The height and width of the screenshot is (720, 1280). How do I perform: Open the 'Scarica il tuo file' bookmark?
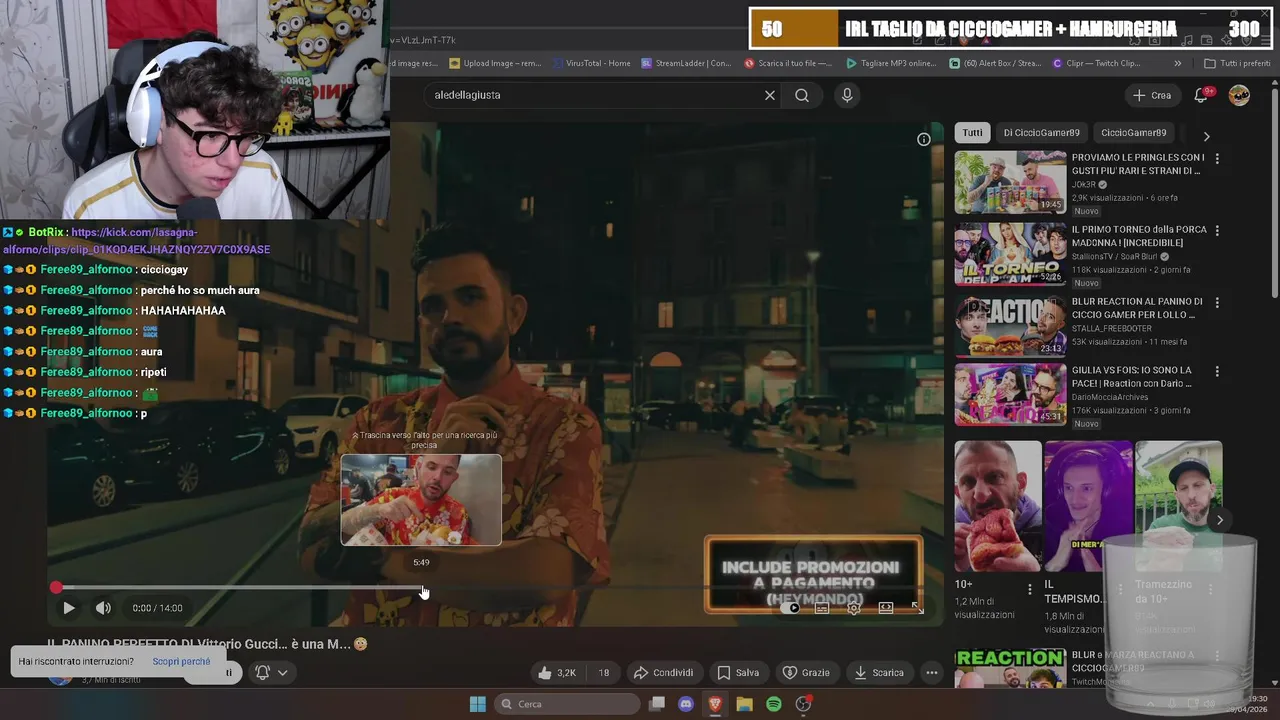point(788,63)
